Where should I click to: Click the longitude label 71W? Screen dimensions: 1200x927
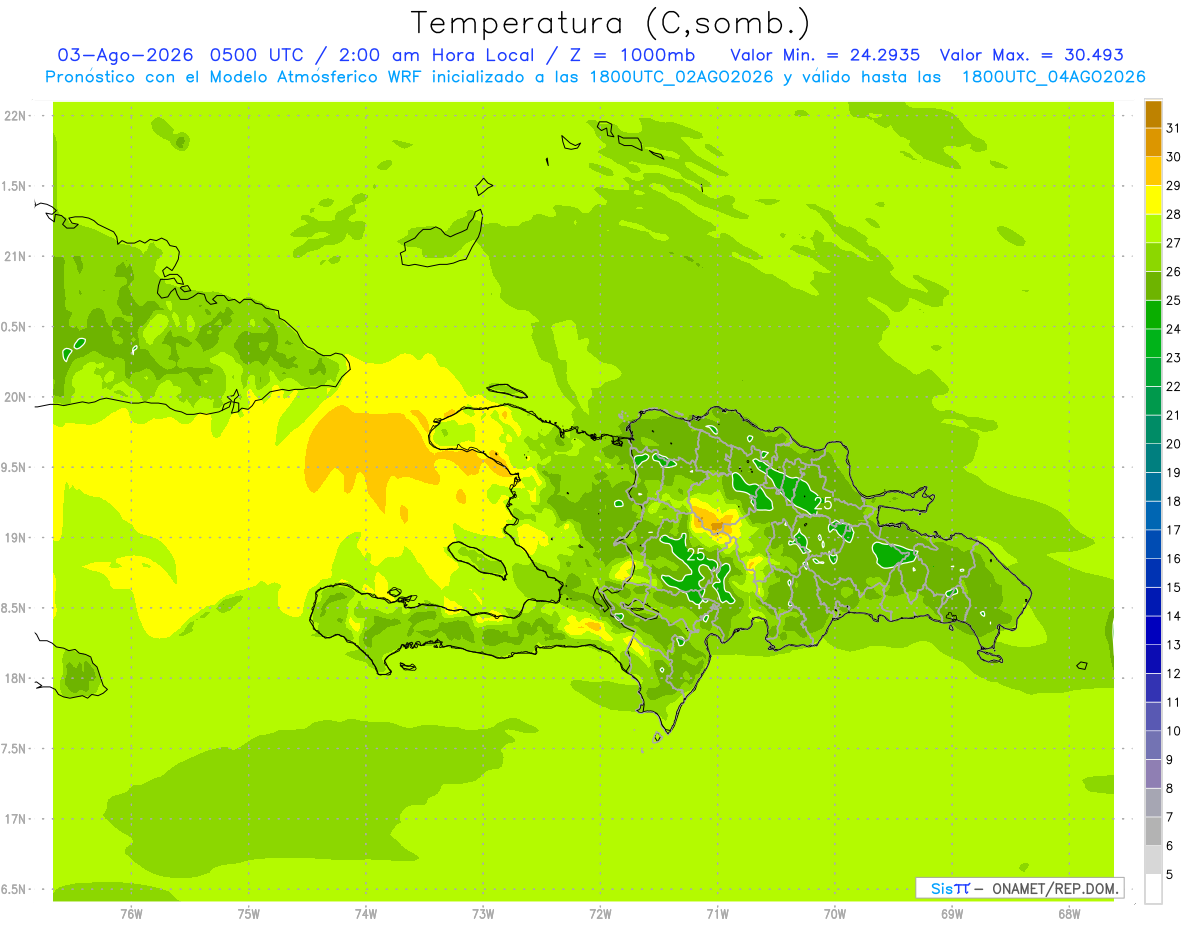(x=717, y=914)
